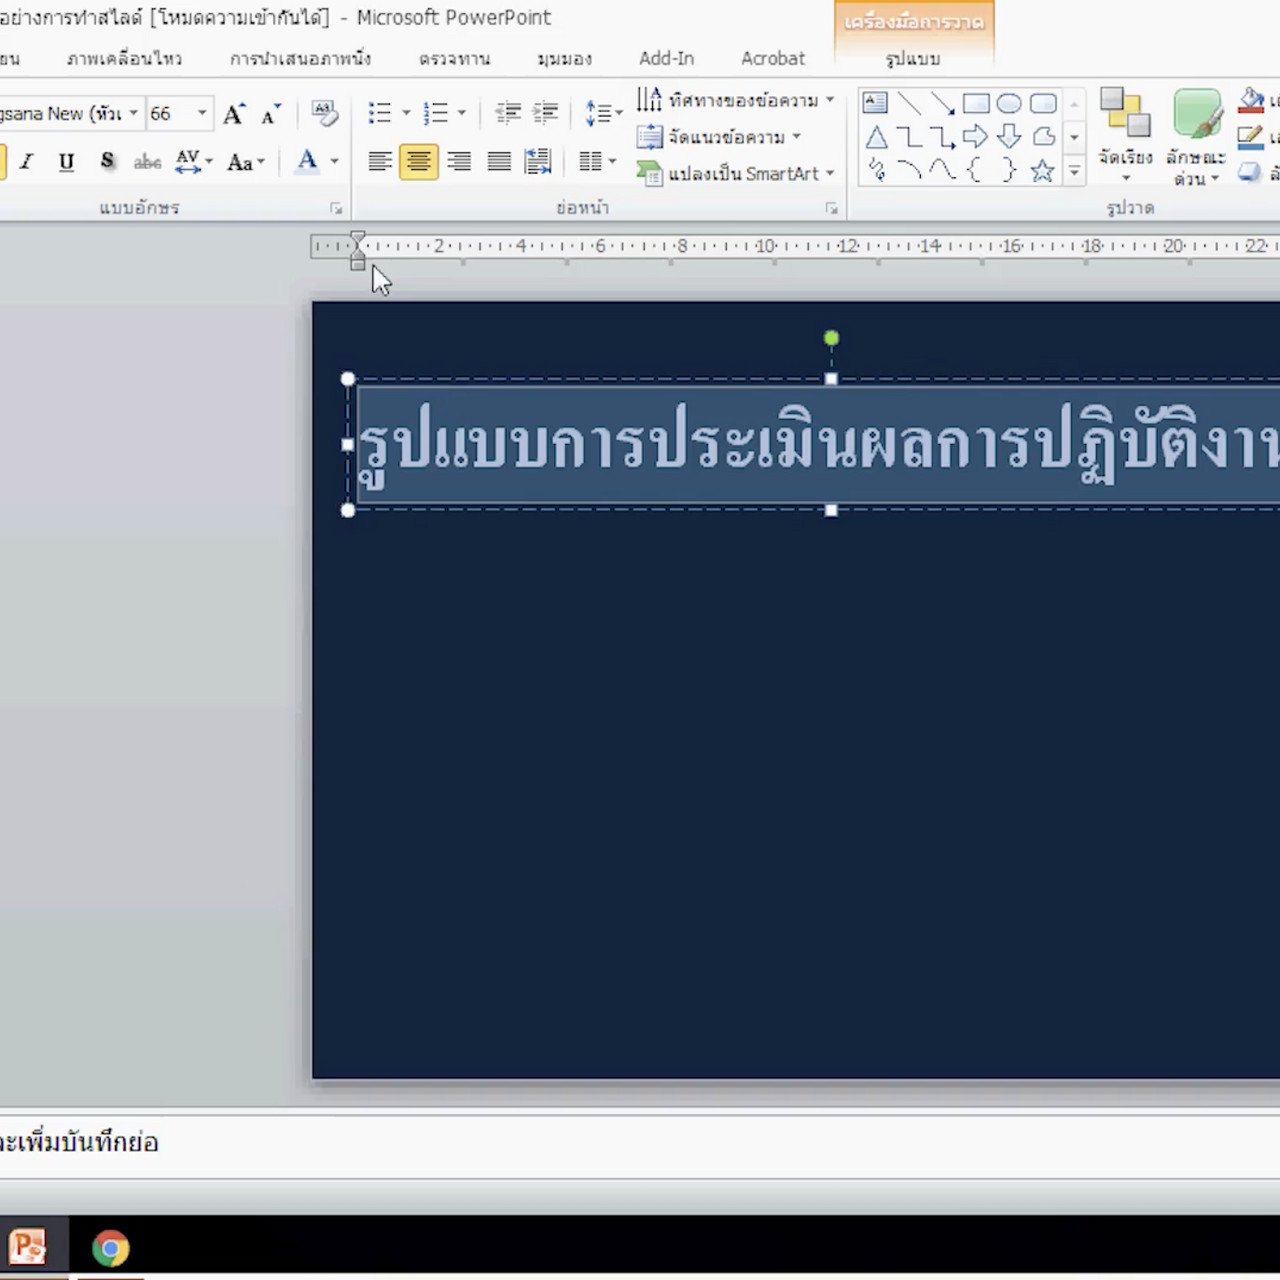Switch to the View (มุมมอง) tab
Image resolution: width=1280 pixels, height=1280 pixels.
tap(565, 59)
